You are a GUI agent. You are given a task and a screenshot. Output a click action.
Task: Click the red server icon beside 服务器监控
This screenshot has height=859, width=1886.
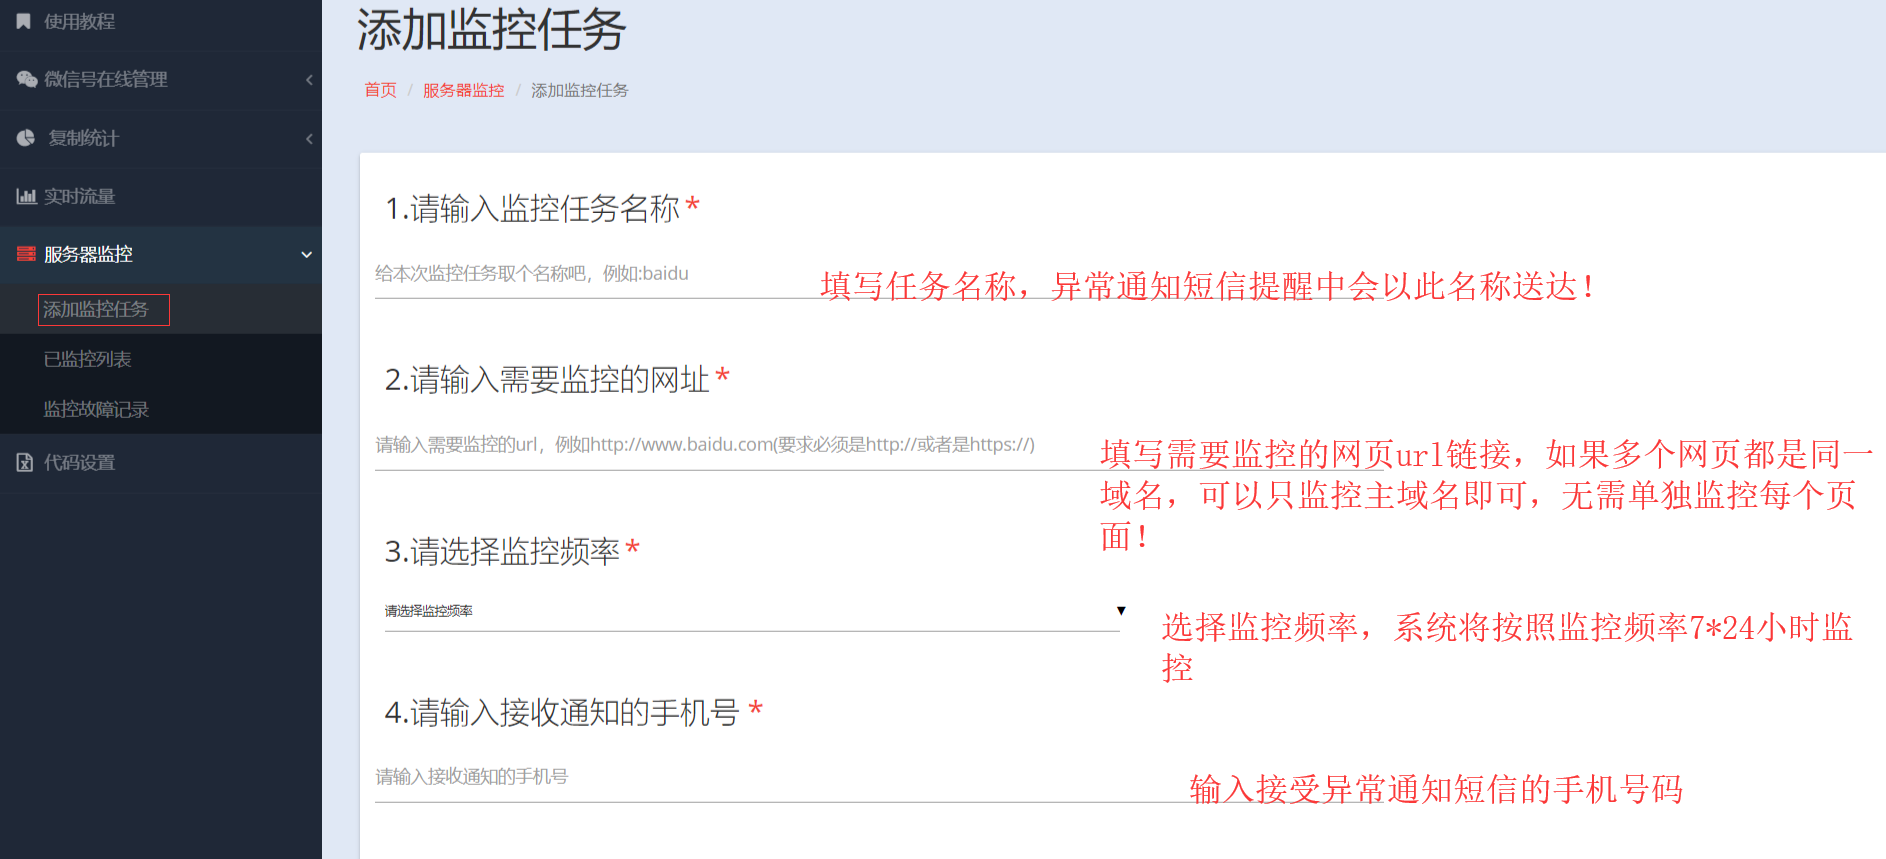(x=26, y=254)
